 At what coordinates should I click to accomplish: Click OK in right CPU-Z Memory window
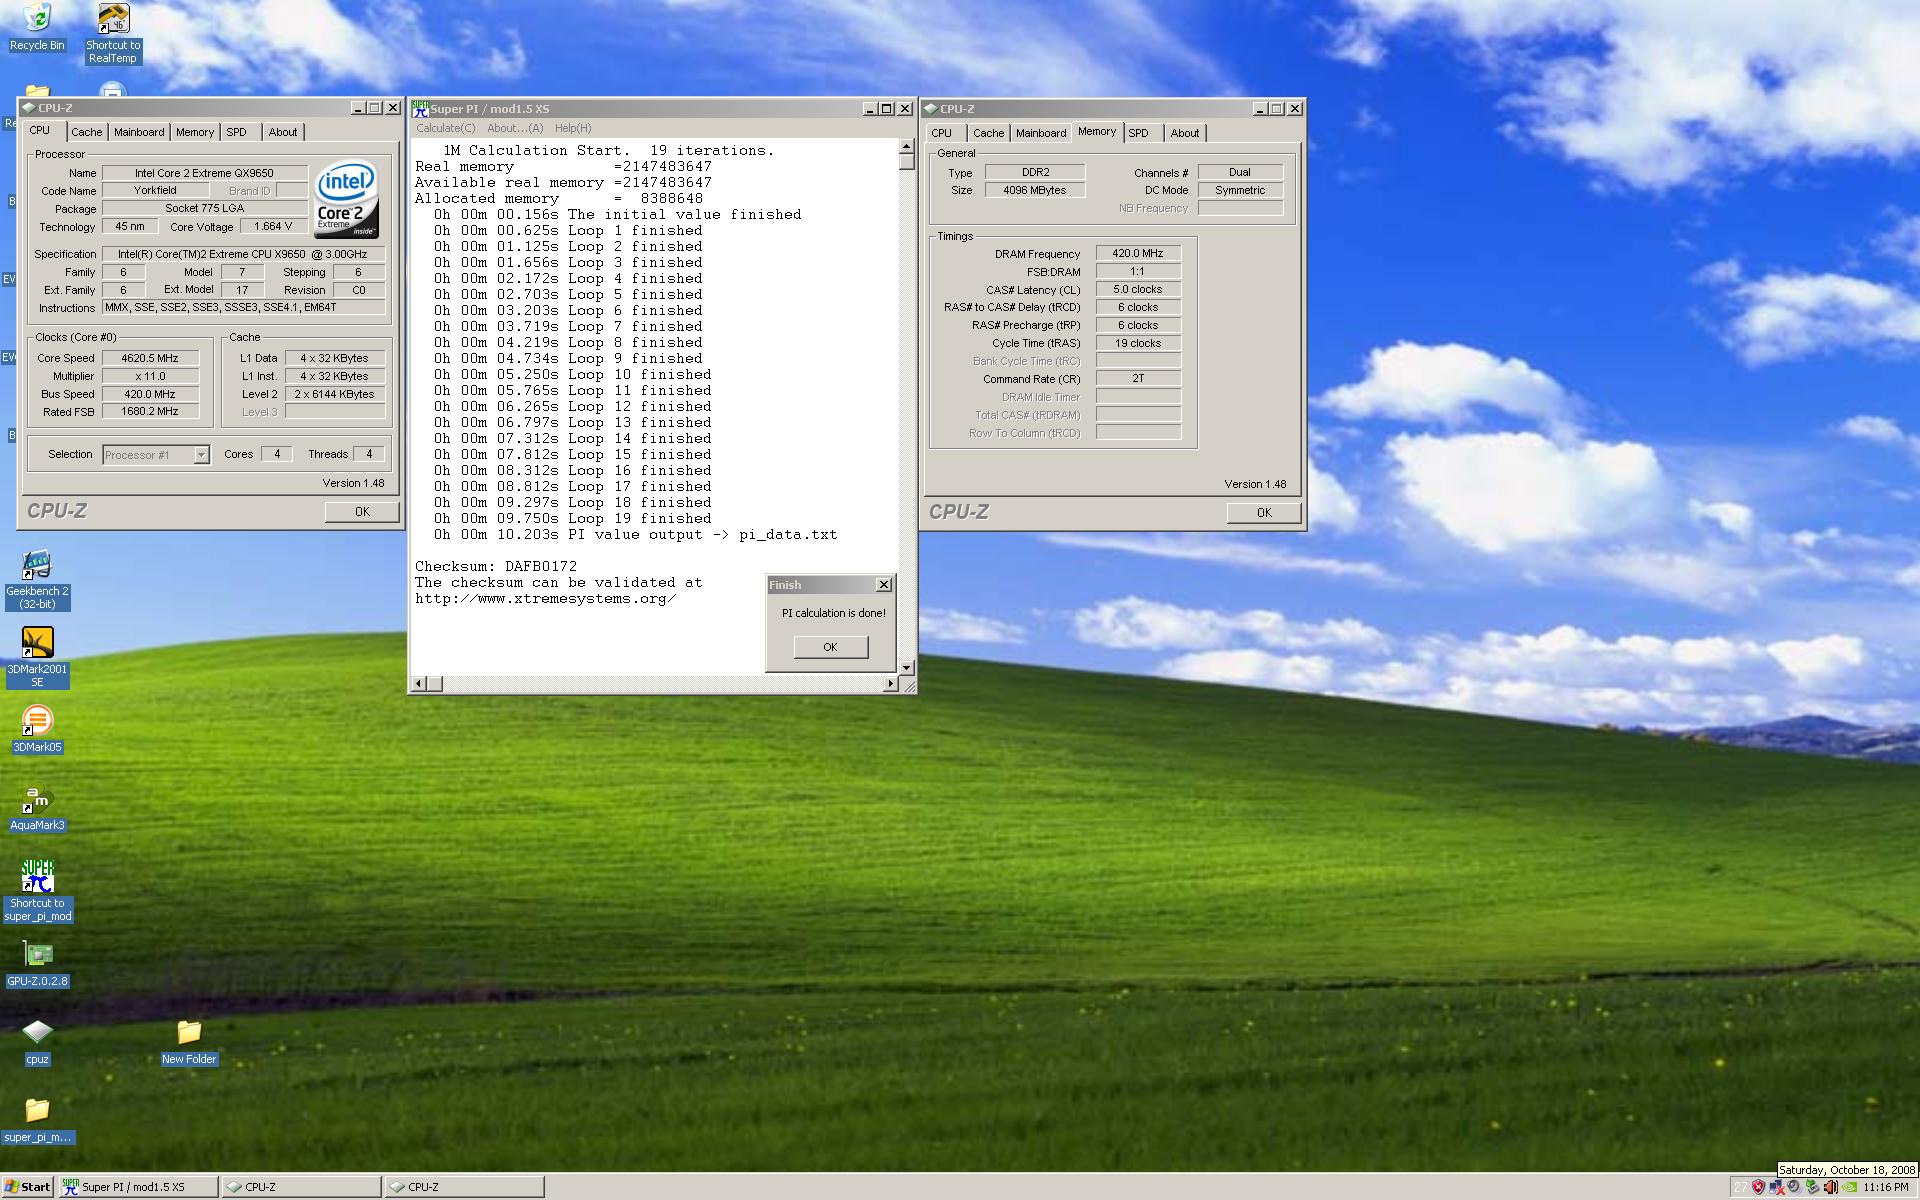1264,512
